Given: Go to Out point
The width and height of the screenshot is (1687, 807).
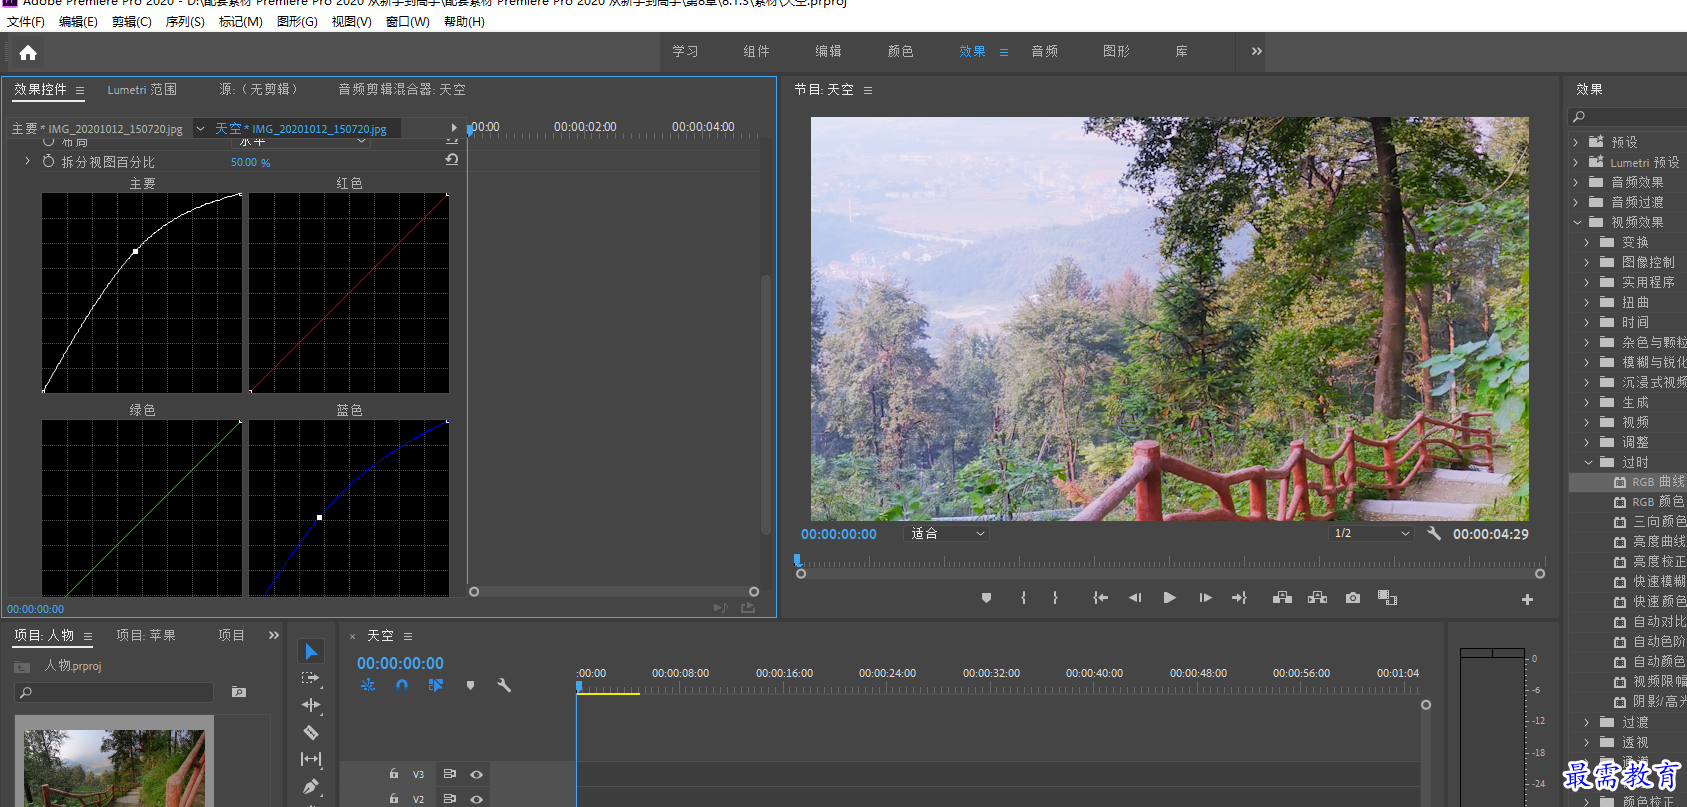Looking at the screenshot, I should [1239, 598].
